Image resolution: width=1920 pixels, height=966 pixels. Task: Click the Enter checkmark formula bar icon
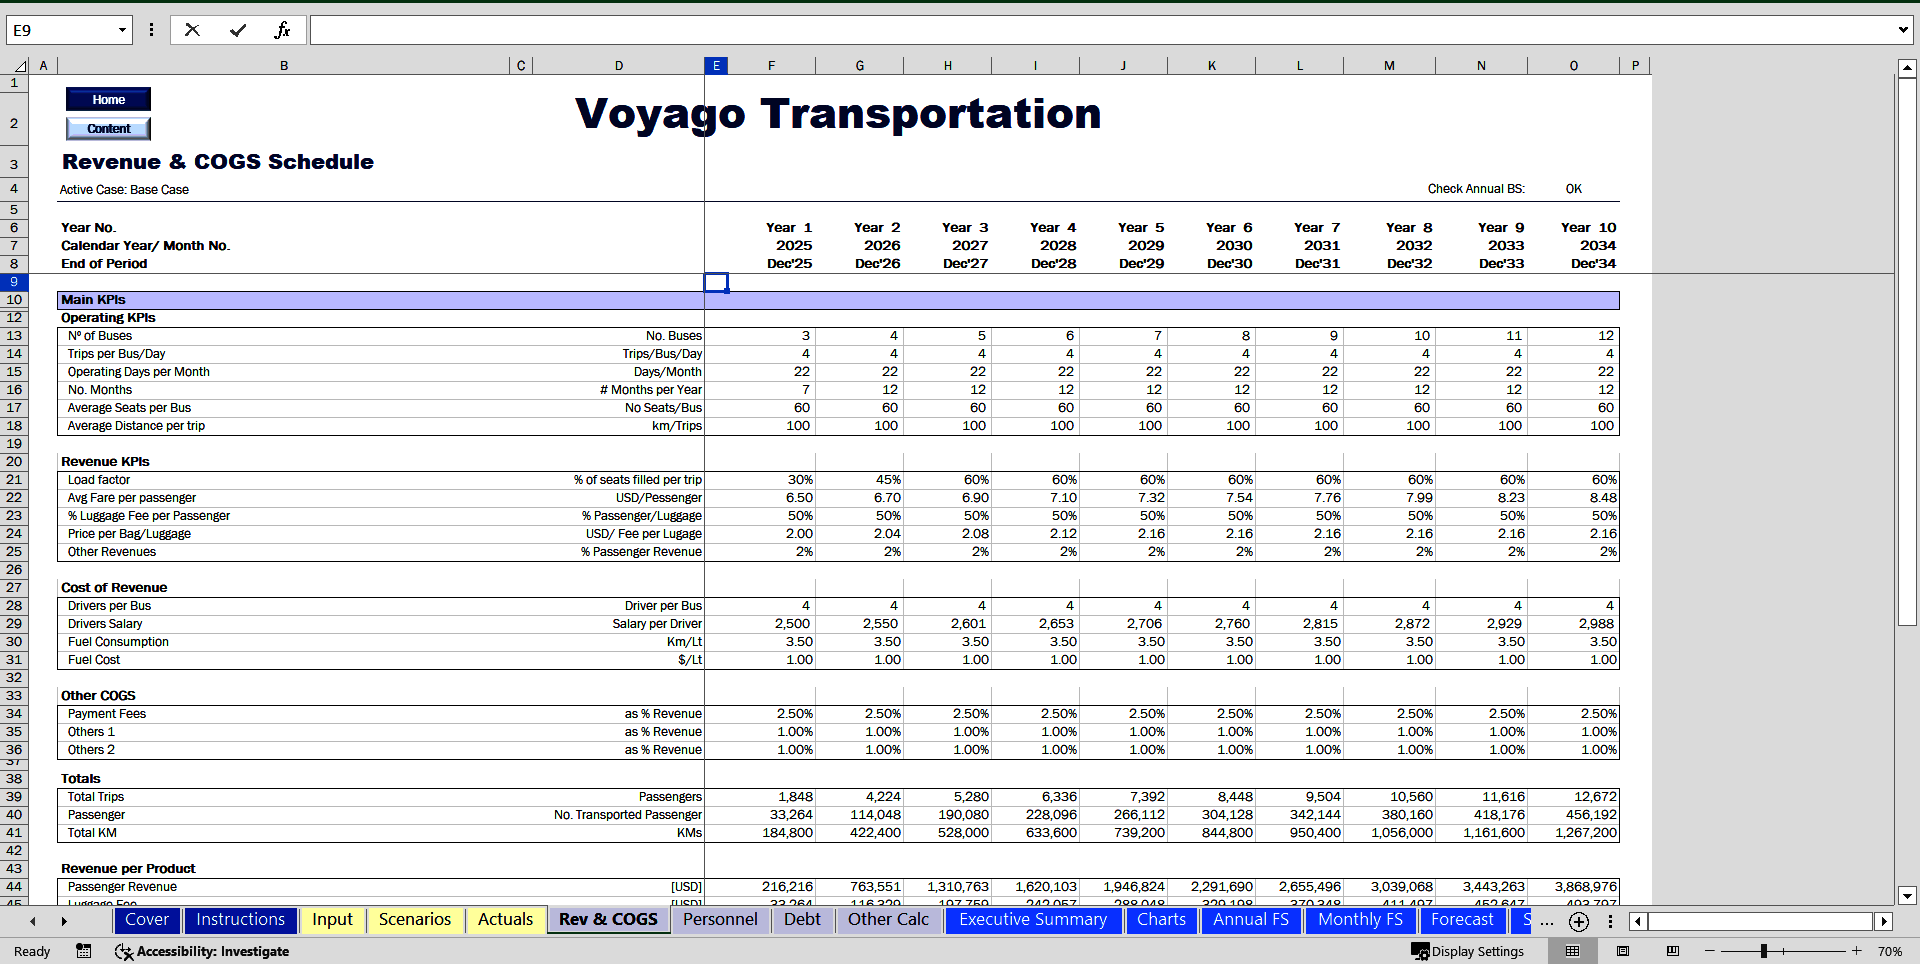point(238,30)
